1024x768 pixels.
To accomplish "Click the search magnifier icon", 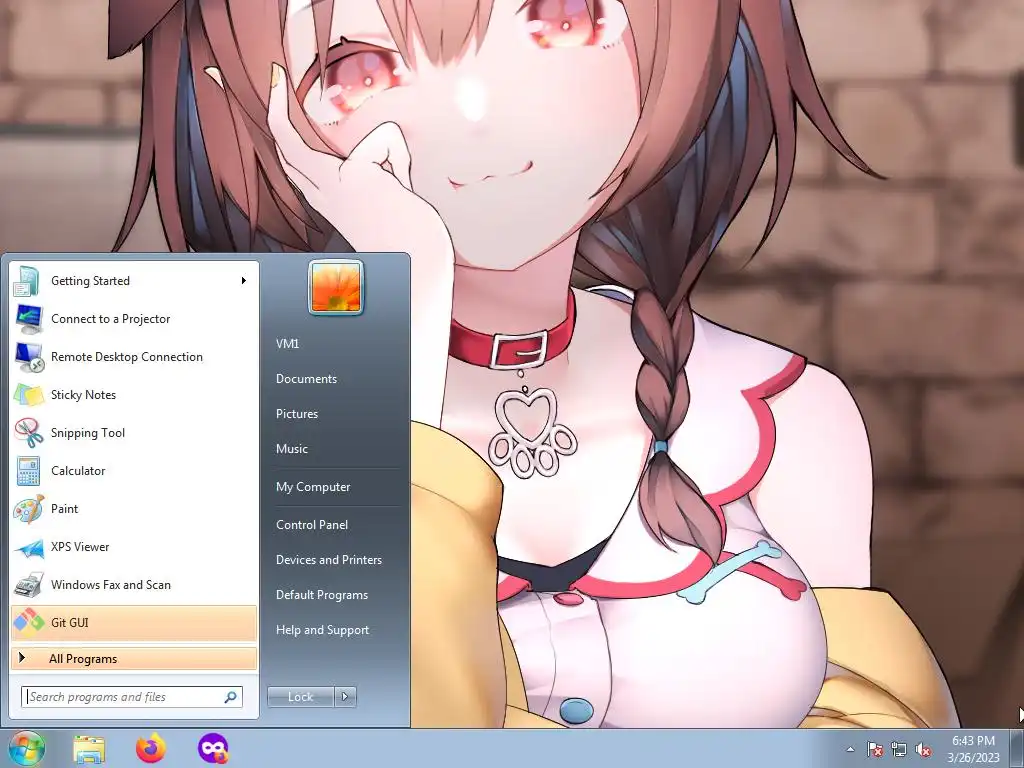I will (231, 697).
